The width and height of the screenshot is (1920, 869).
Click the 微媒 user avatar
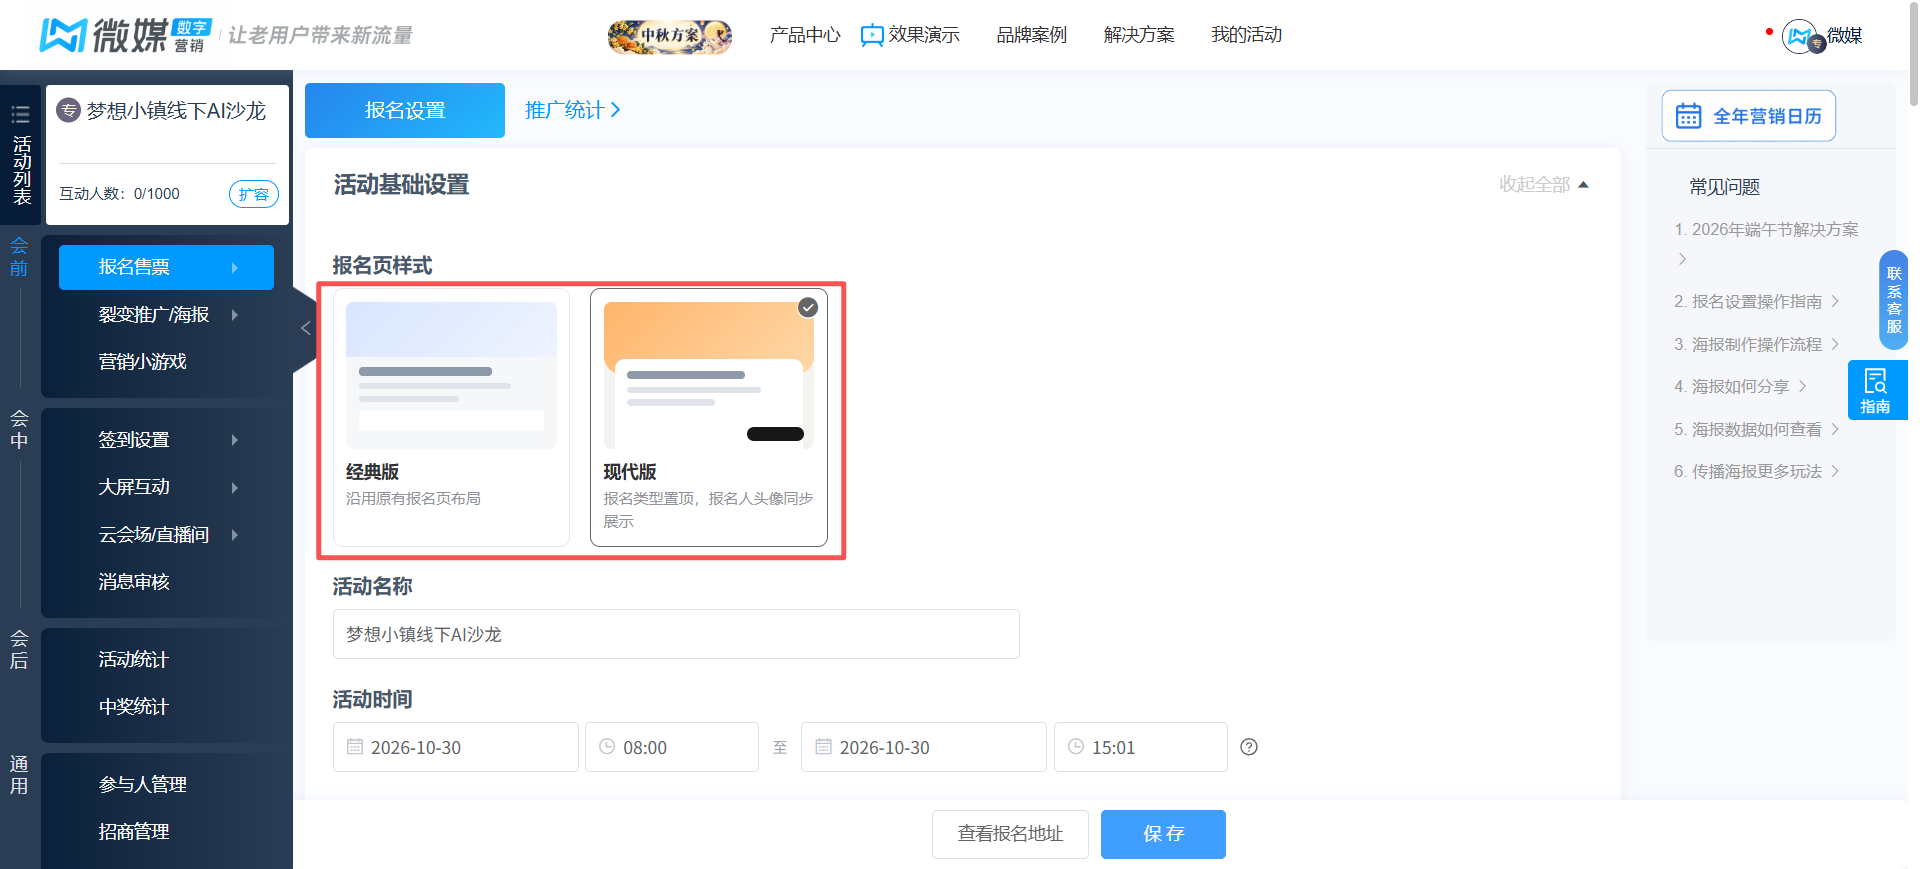click(x=1800, y=37)
